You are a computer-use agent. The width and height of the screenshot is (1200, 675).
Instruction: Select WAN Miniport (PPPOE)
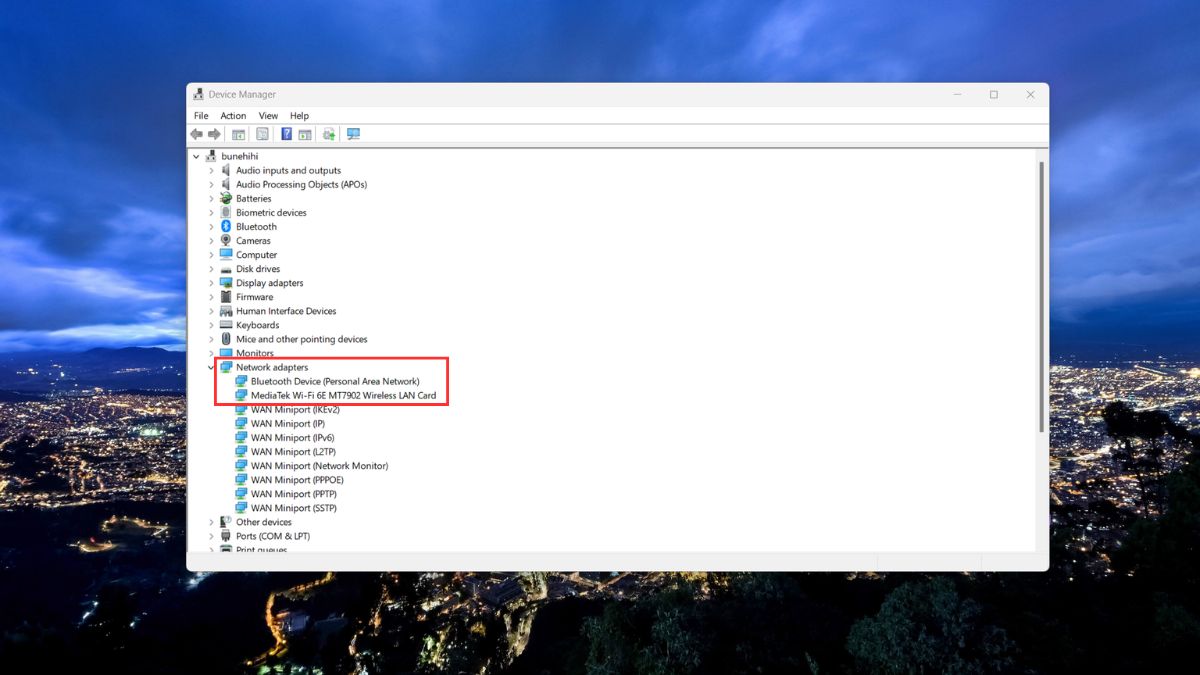click(297, 480)
